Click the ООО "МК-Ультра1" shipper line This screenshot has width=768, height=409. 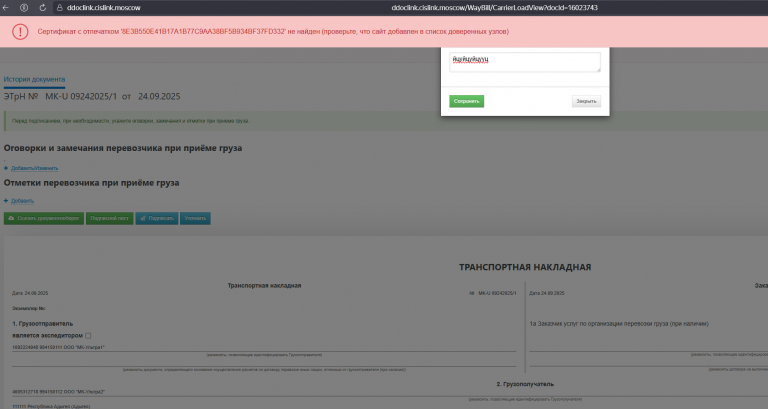pyautogui.click(x=58, y=347)
